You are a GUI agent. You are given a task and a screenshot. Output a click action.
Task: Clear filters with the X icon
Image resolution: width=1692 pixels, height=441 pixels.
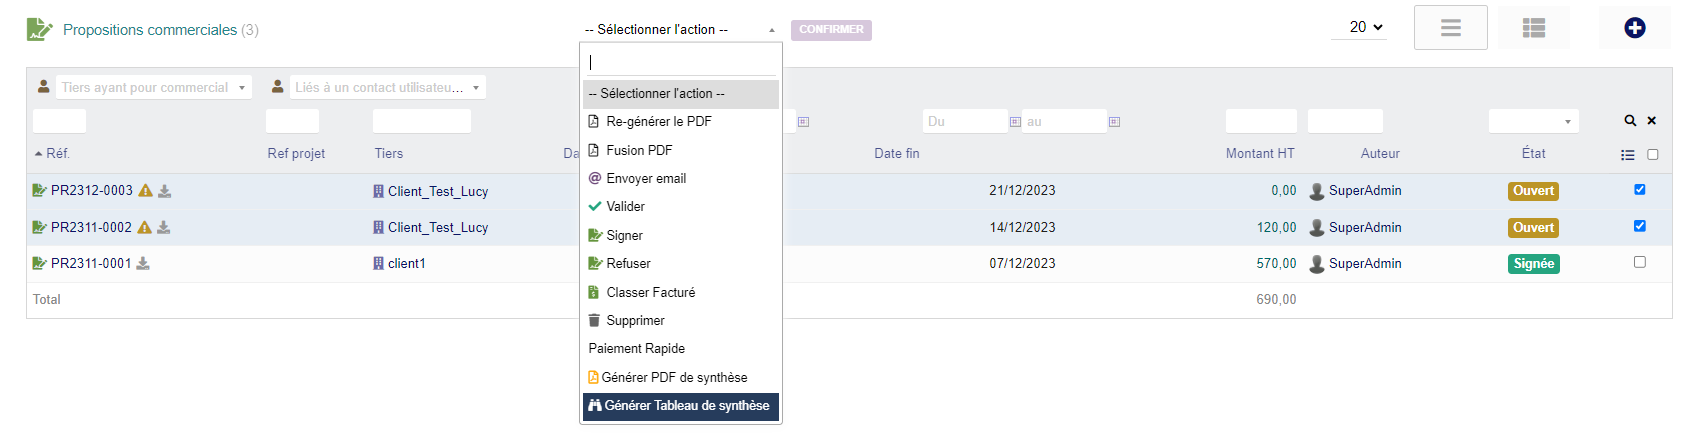pos(1652,121)
